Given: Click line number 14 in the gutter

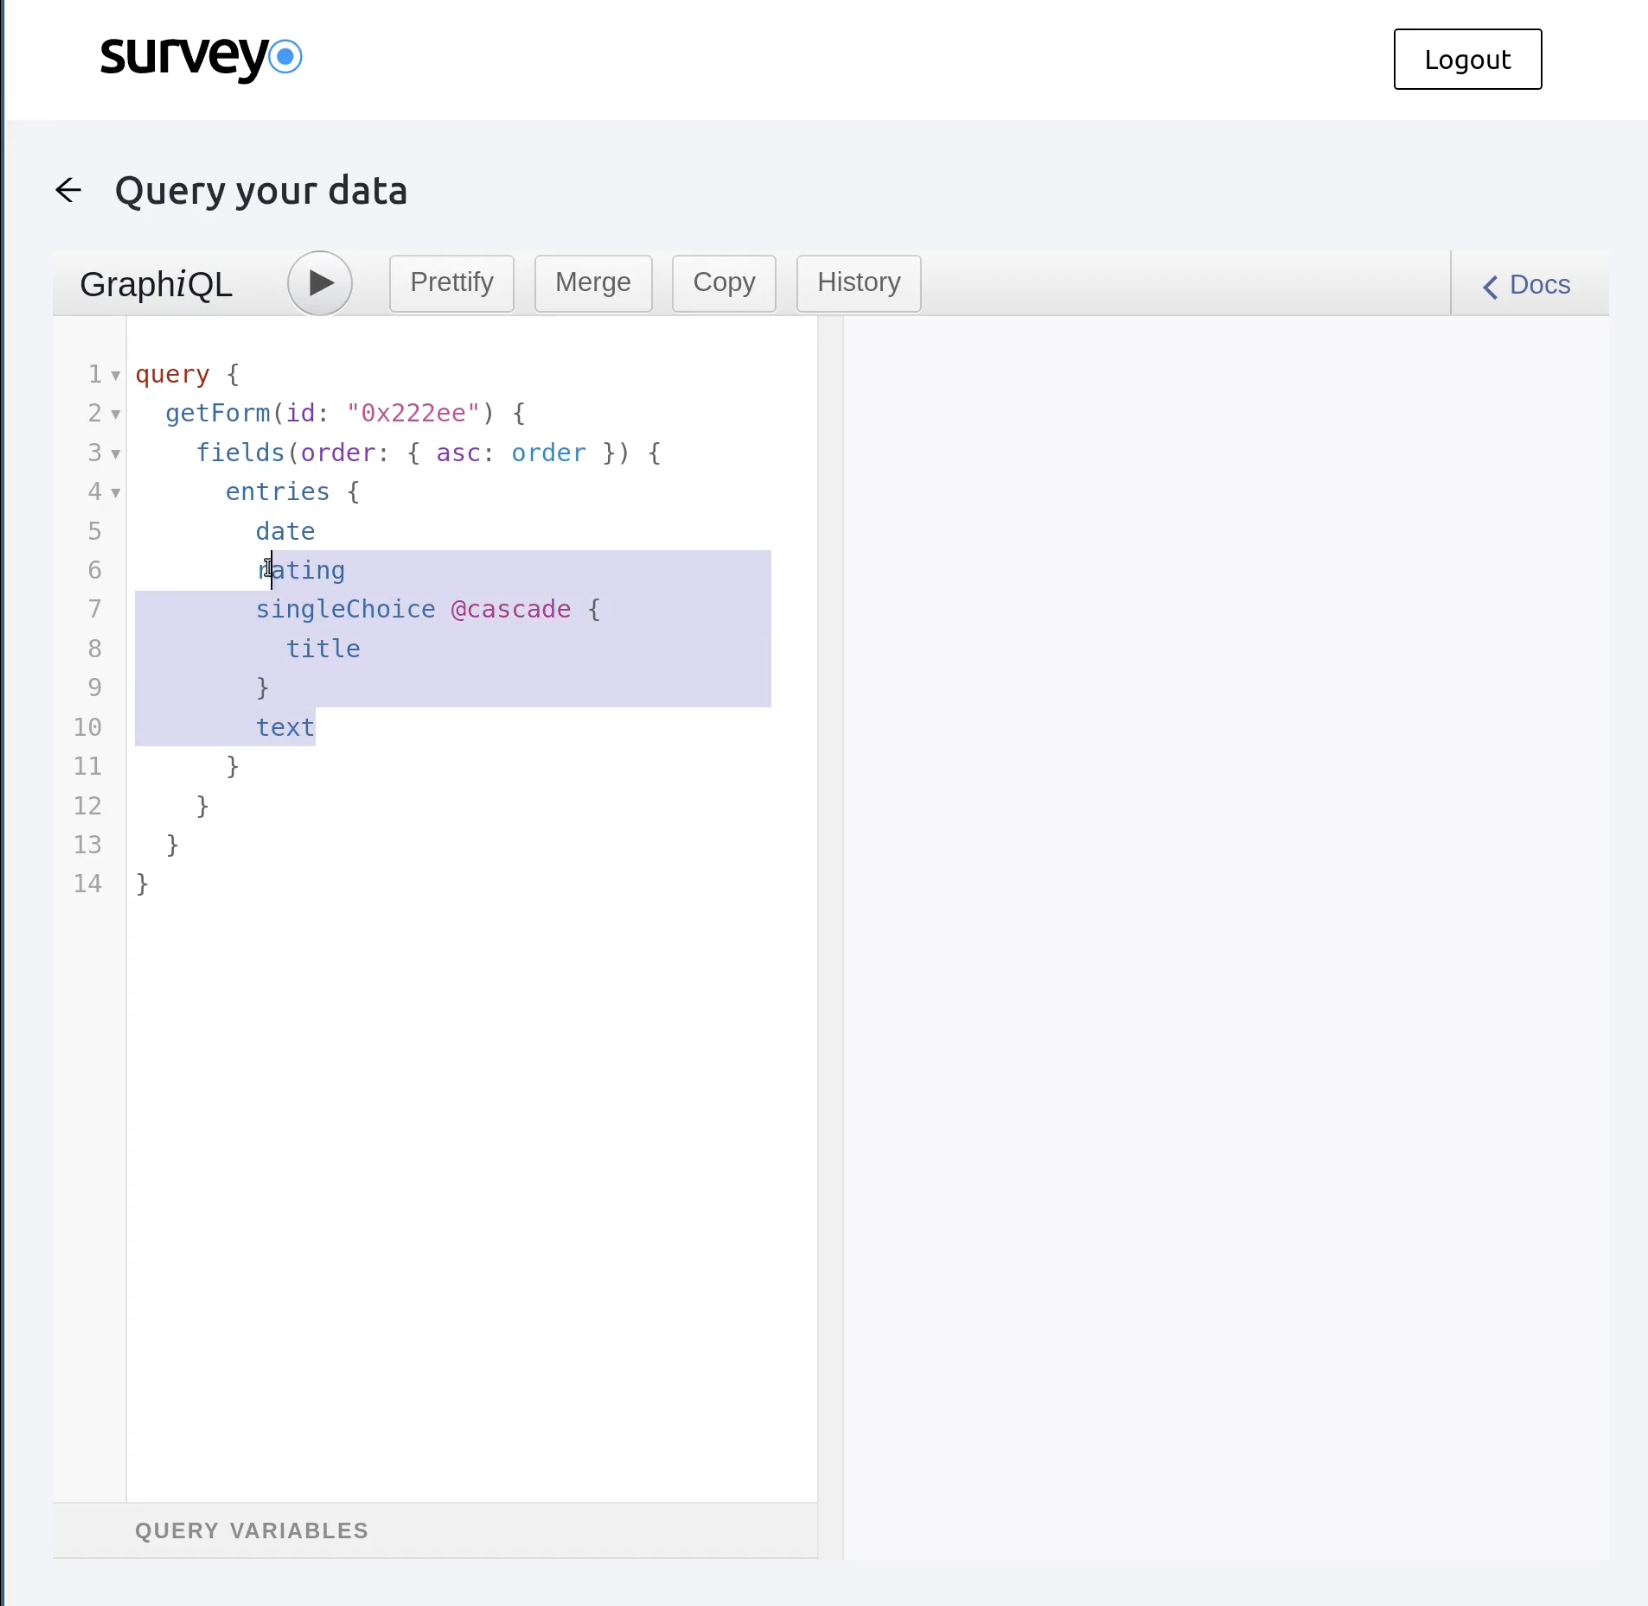Looking at the screenshot, I should 86,883.
